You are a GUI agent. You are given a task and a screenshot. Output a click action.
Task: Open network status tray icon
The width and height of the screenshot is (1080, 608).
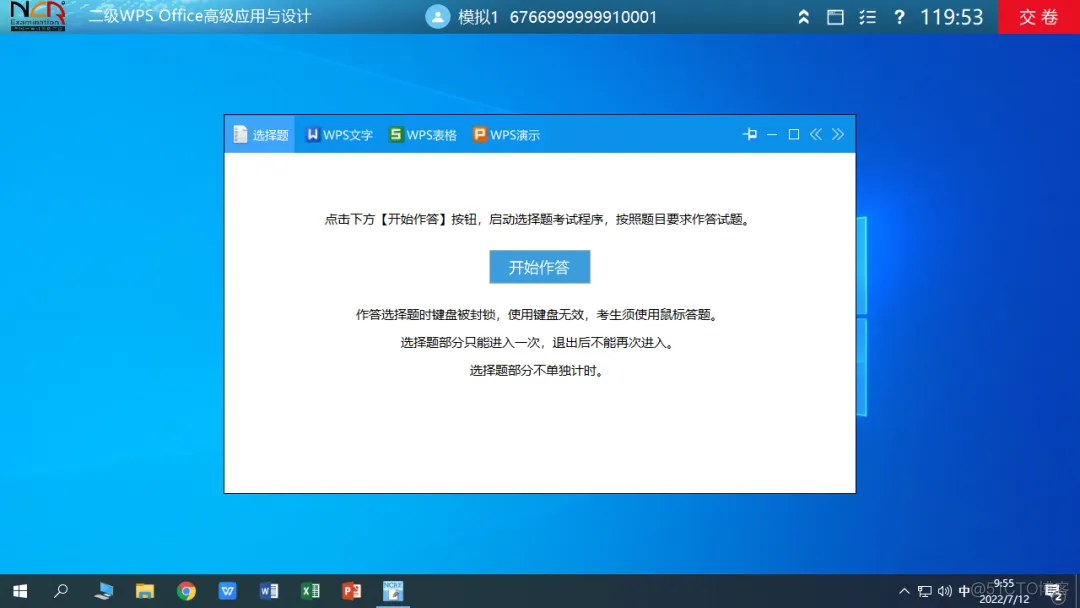(924, 591)
